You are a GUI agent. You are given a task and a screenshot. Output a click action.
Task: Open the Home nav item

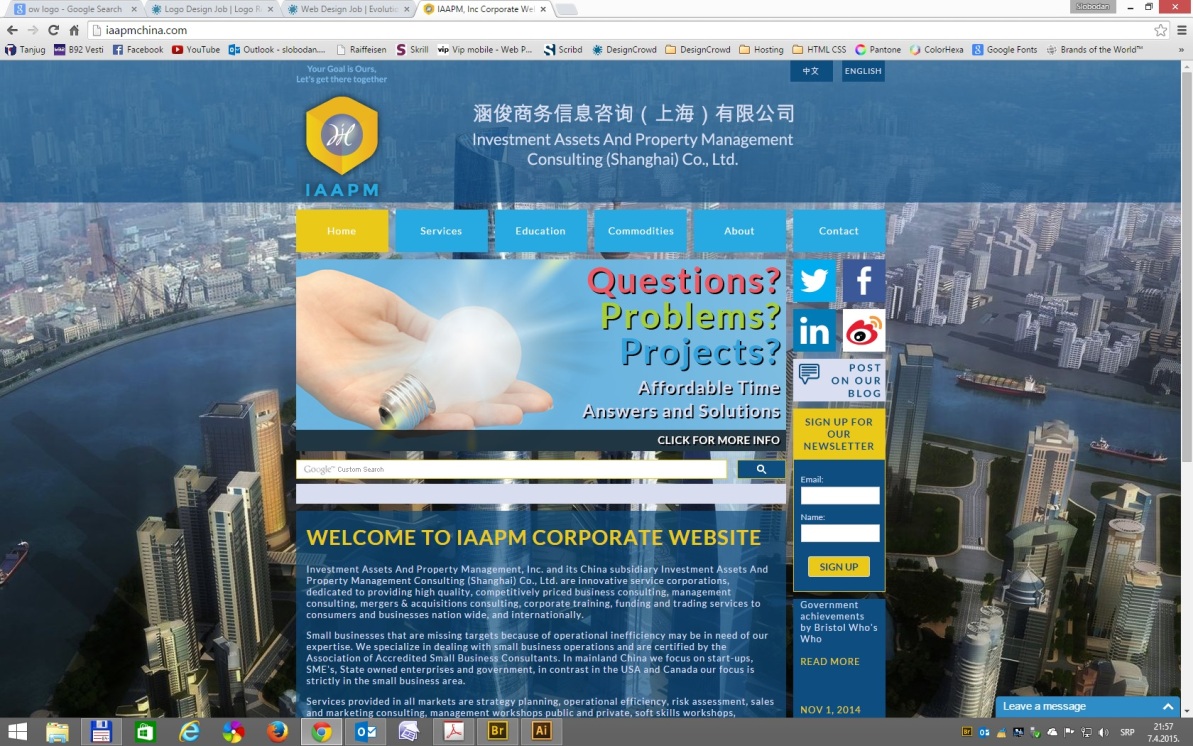pos(342,231)
